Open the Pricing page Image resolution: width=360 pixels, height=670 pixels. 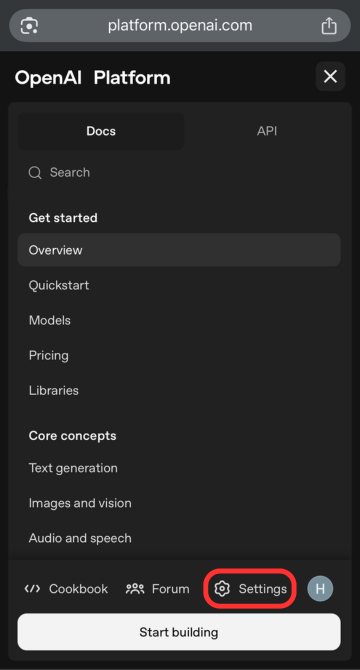tap(49, 356)
